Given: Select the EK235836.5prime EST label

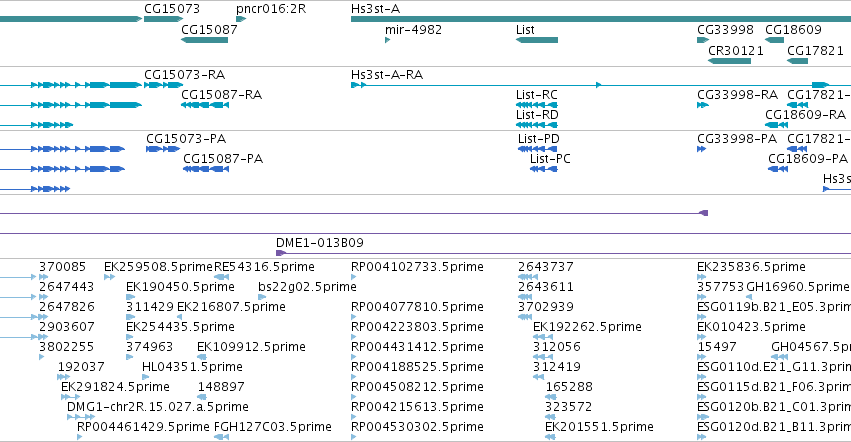Looking at the screenshot, I should click(751, 267).
